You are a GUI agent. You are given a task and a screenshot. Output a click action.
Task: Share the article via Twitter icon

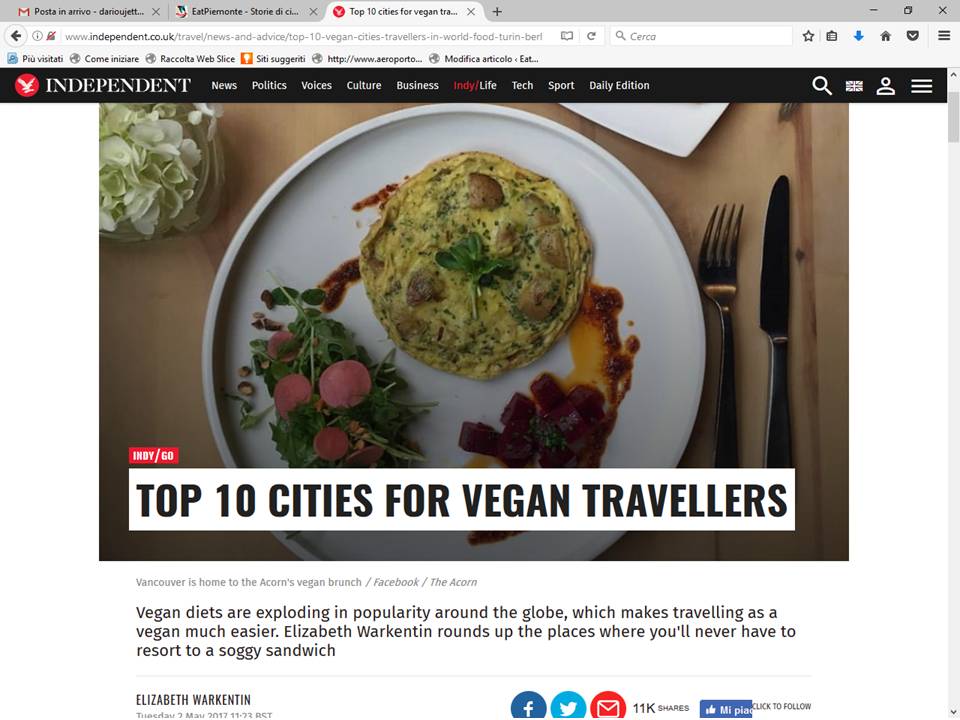568,706
